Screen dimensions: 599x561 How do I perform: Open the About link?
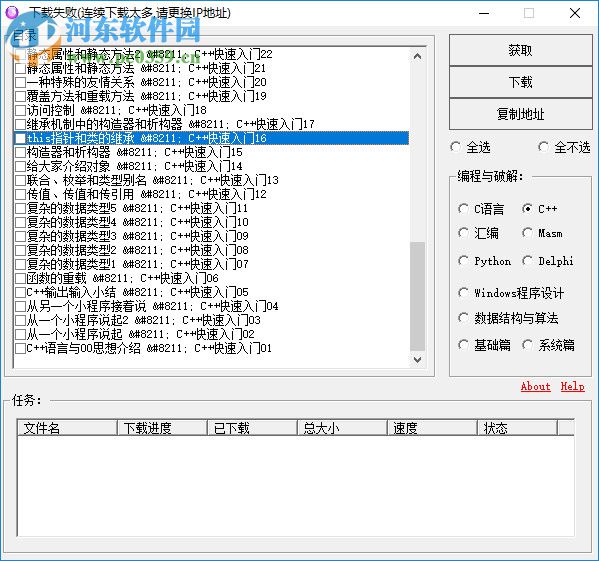pyautogui.click(x=535, y=386)
